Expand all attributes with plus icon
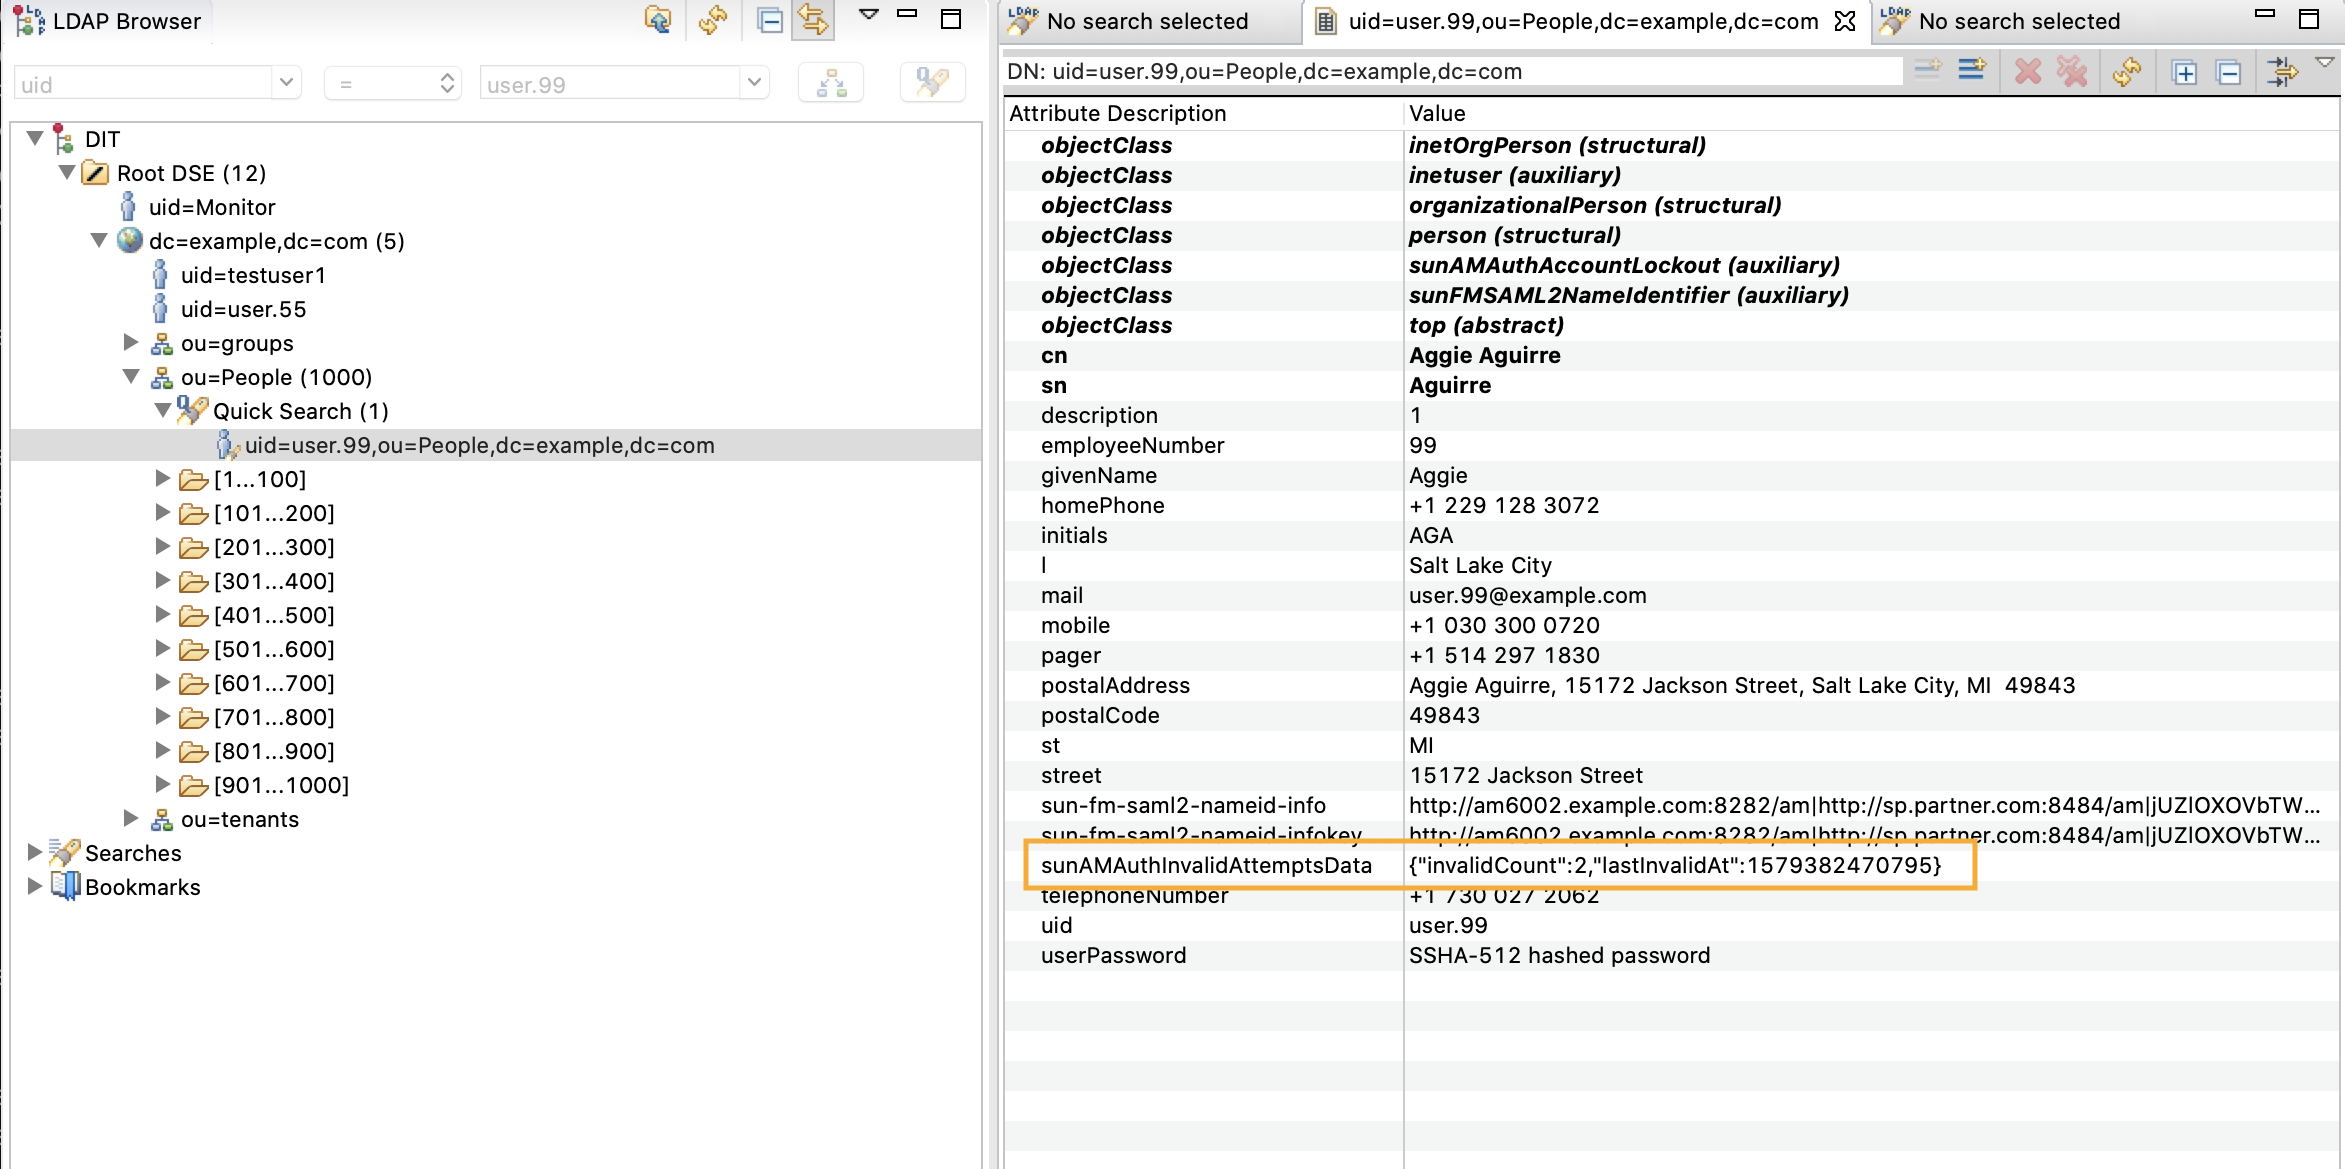 click(x=2184, y=72)
